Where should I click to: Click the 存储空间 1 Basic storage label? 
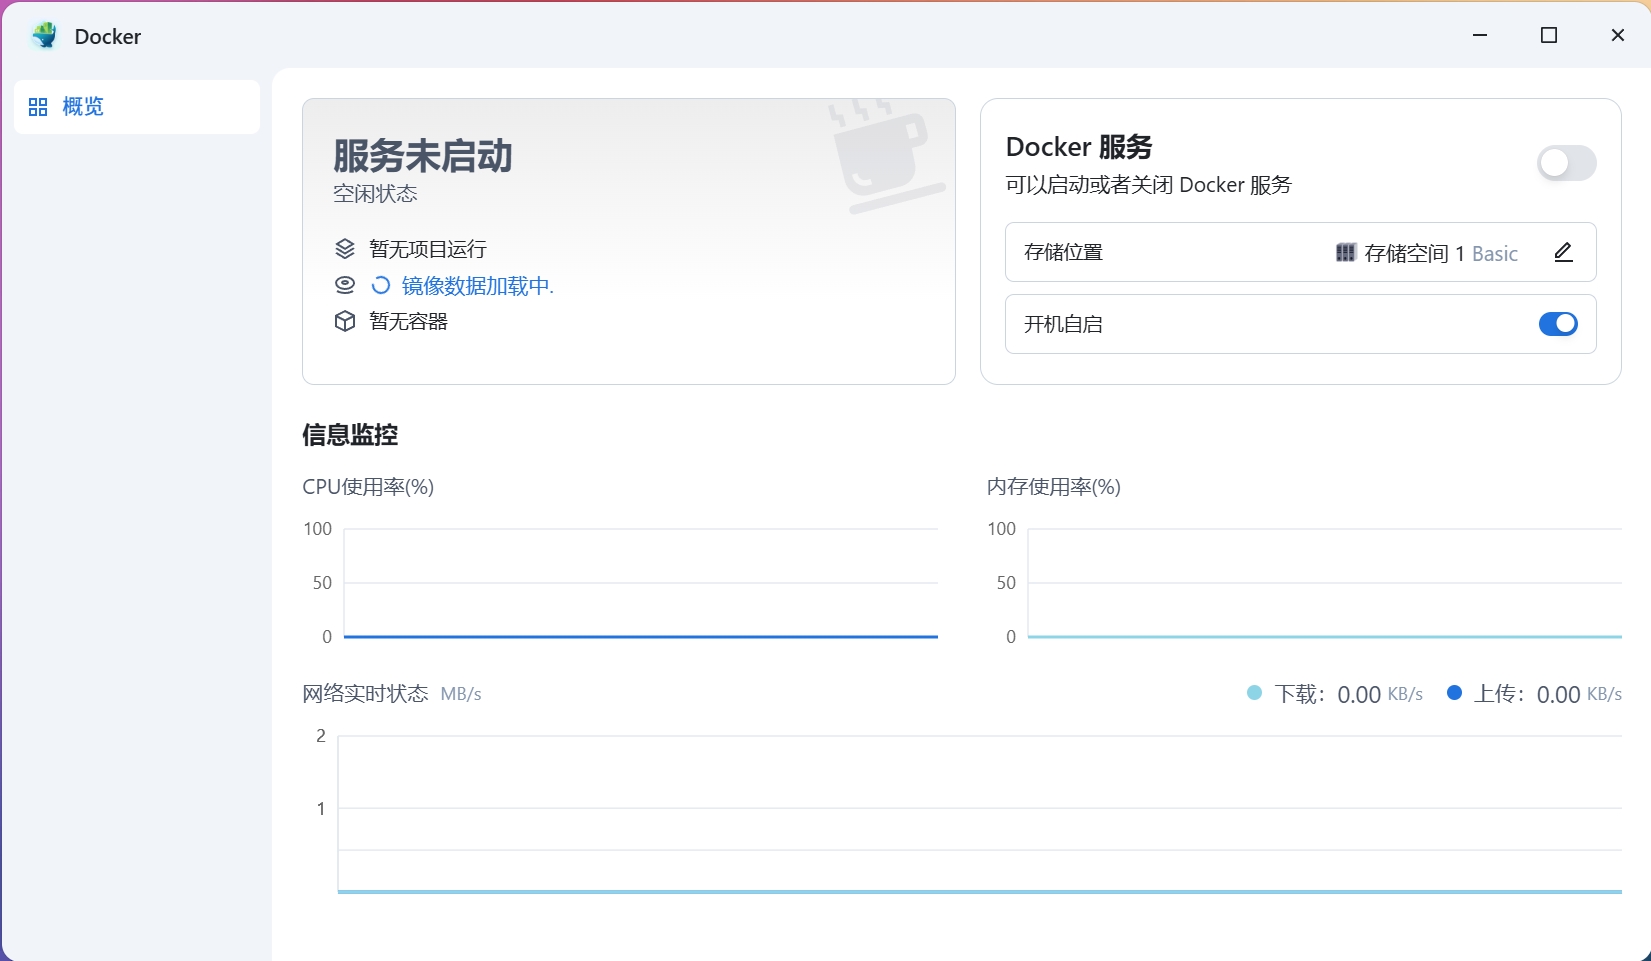tap(1440, 254)
